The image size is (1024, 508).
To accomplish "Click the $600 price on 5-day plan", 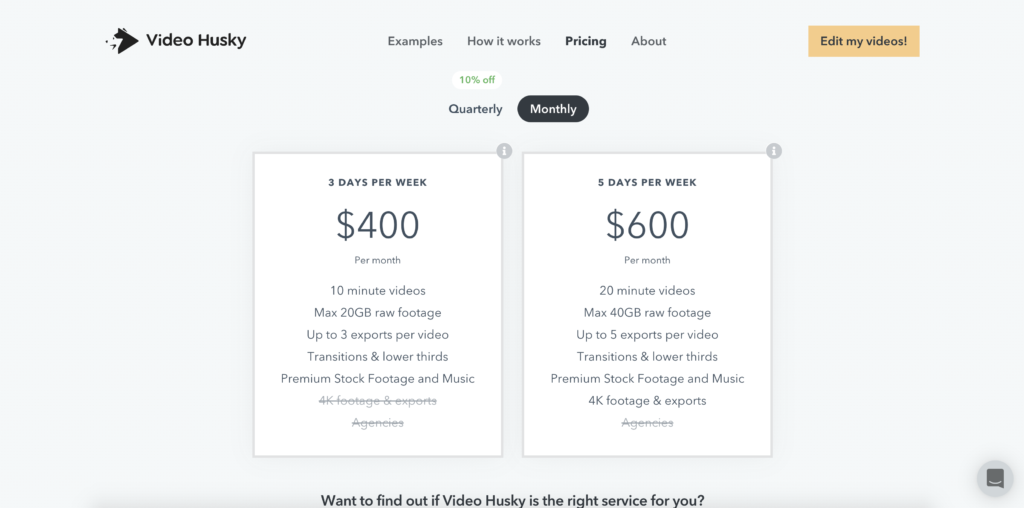I will 648,225.
